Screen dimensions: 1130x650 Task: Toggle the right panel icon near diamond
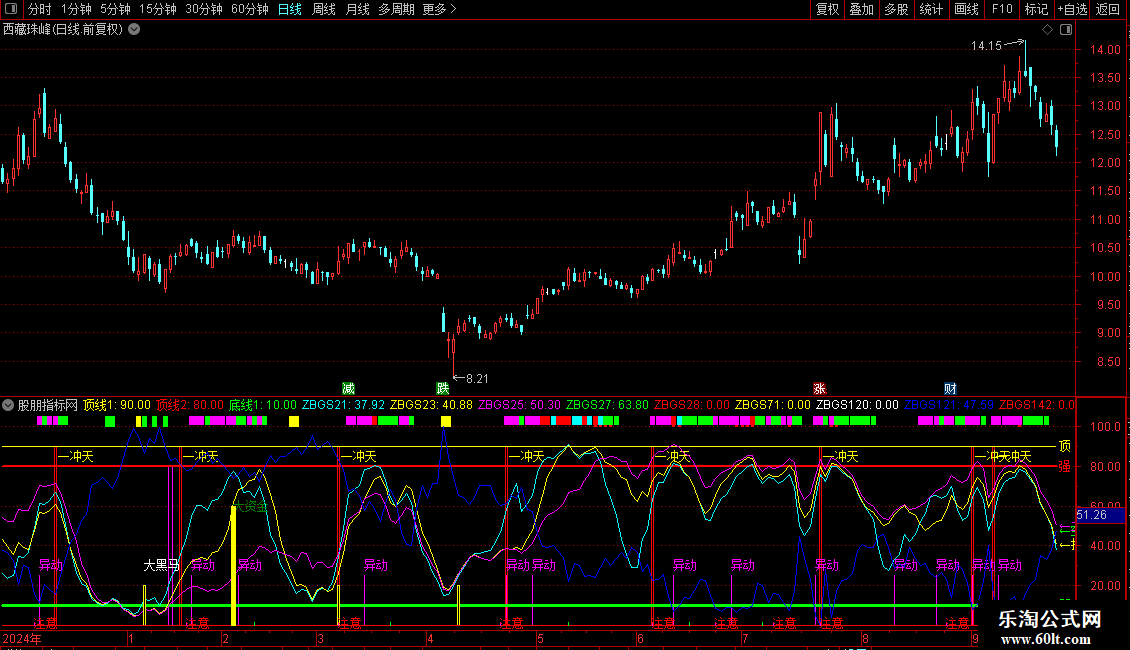pos(1066,30)
